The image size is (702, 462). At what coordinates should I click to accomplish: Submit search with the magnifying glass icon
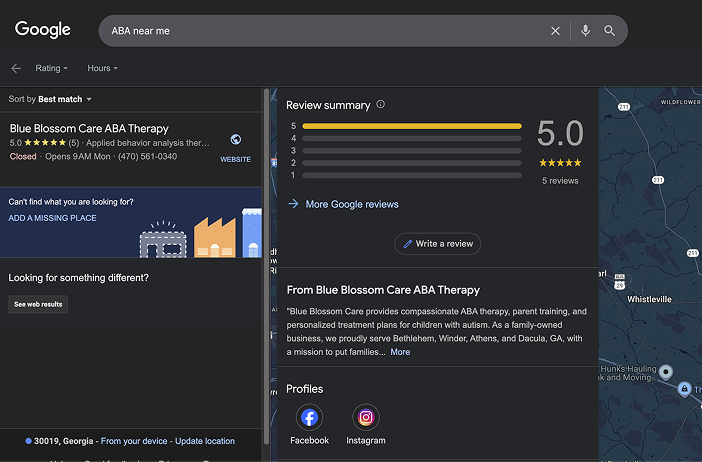point(609,30)
